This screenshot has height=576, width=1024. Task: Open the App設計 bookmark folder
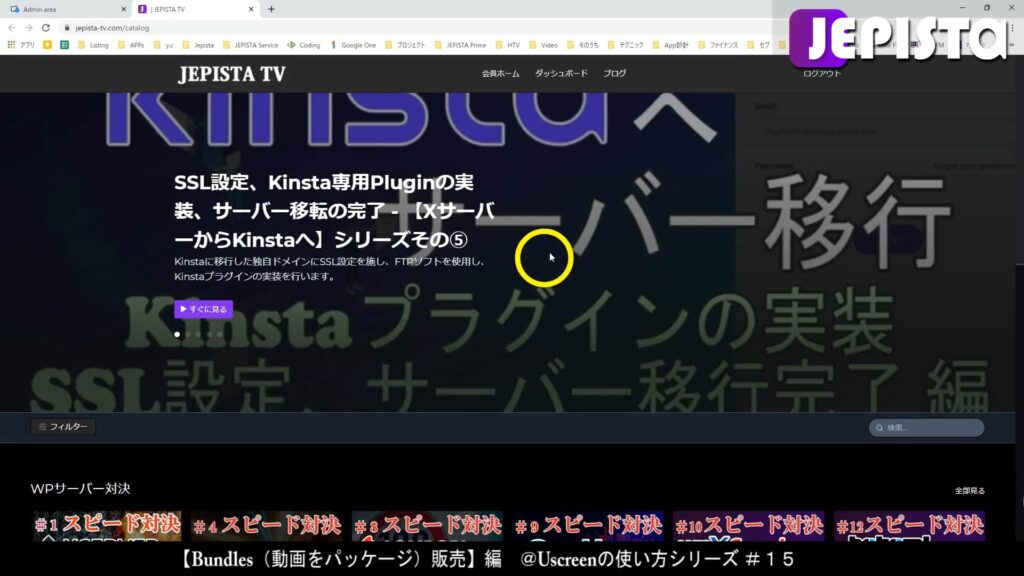pos(670,45)
